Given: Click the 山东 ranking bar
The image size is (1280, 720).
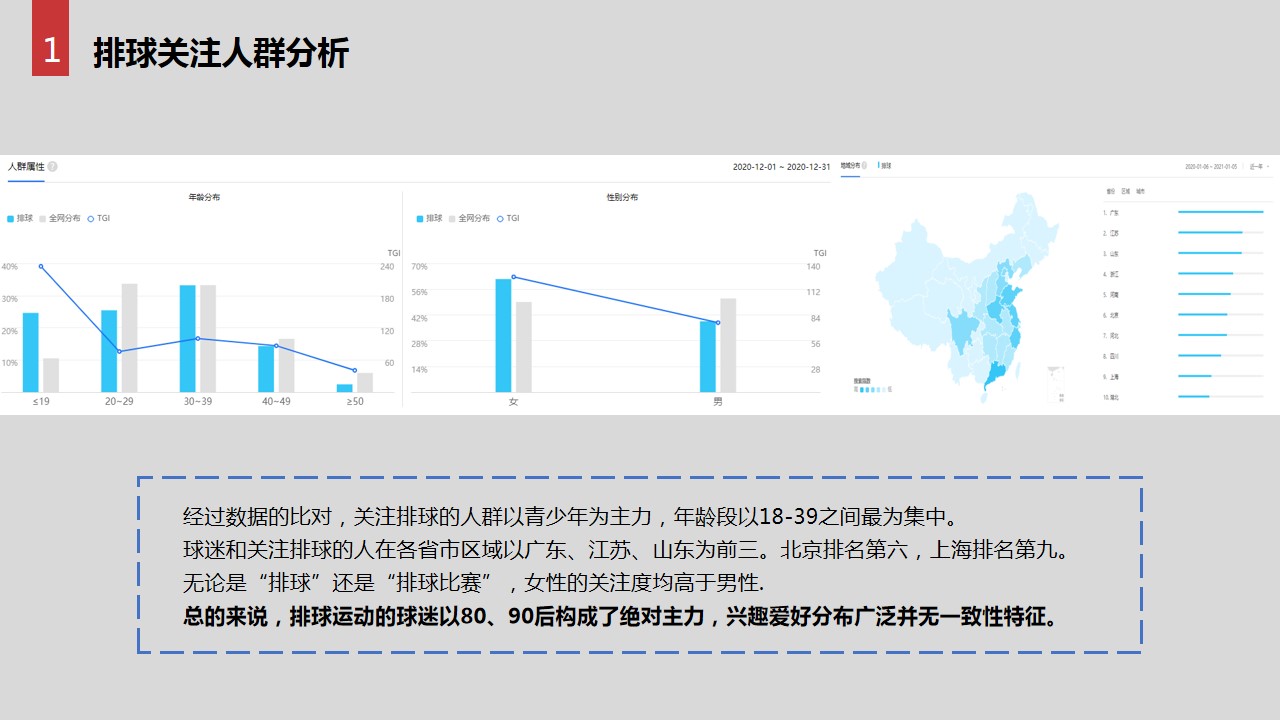Looking at the screenshot, I should tap(1210, 253).
